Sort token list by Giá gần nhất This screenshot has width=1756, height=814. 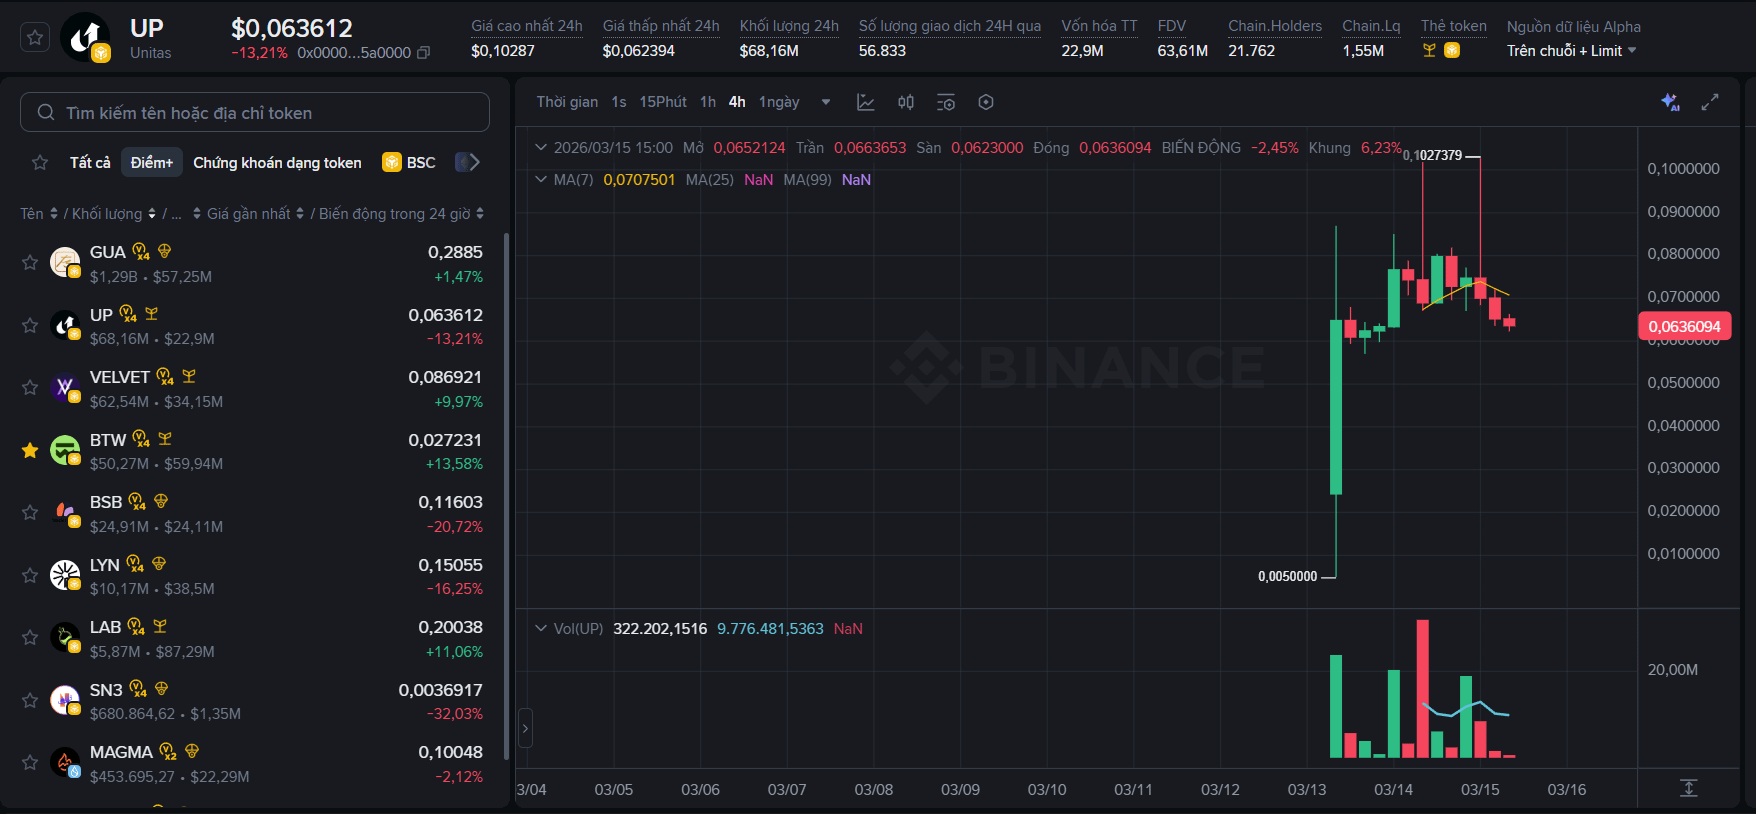tap(255, 214)
